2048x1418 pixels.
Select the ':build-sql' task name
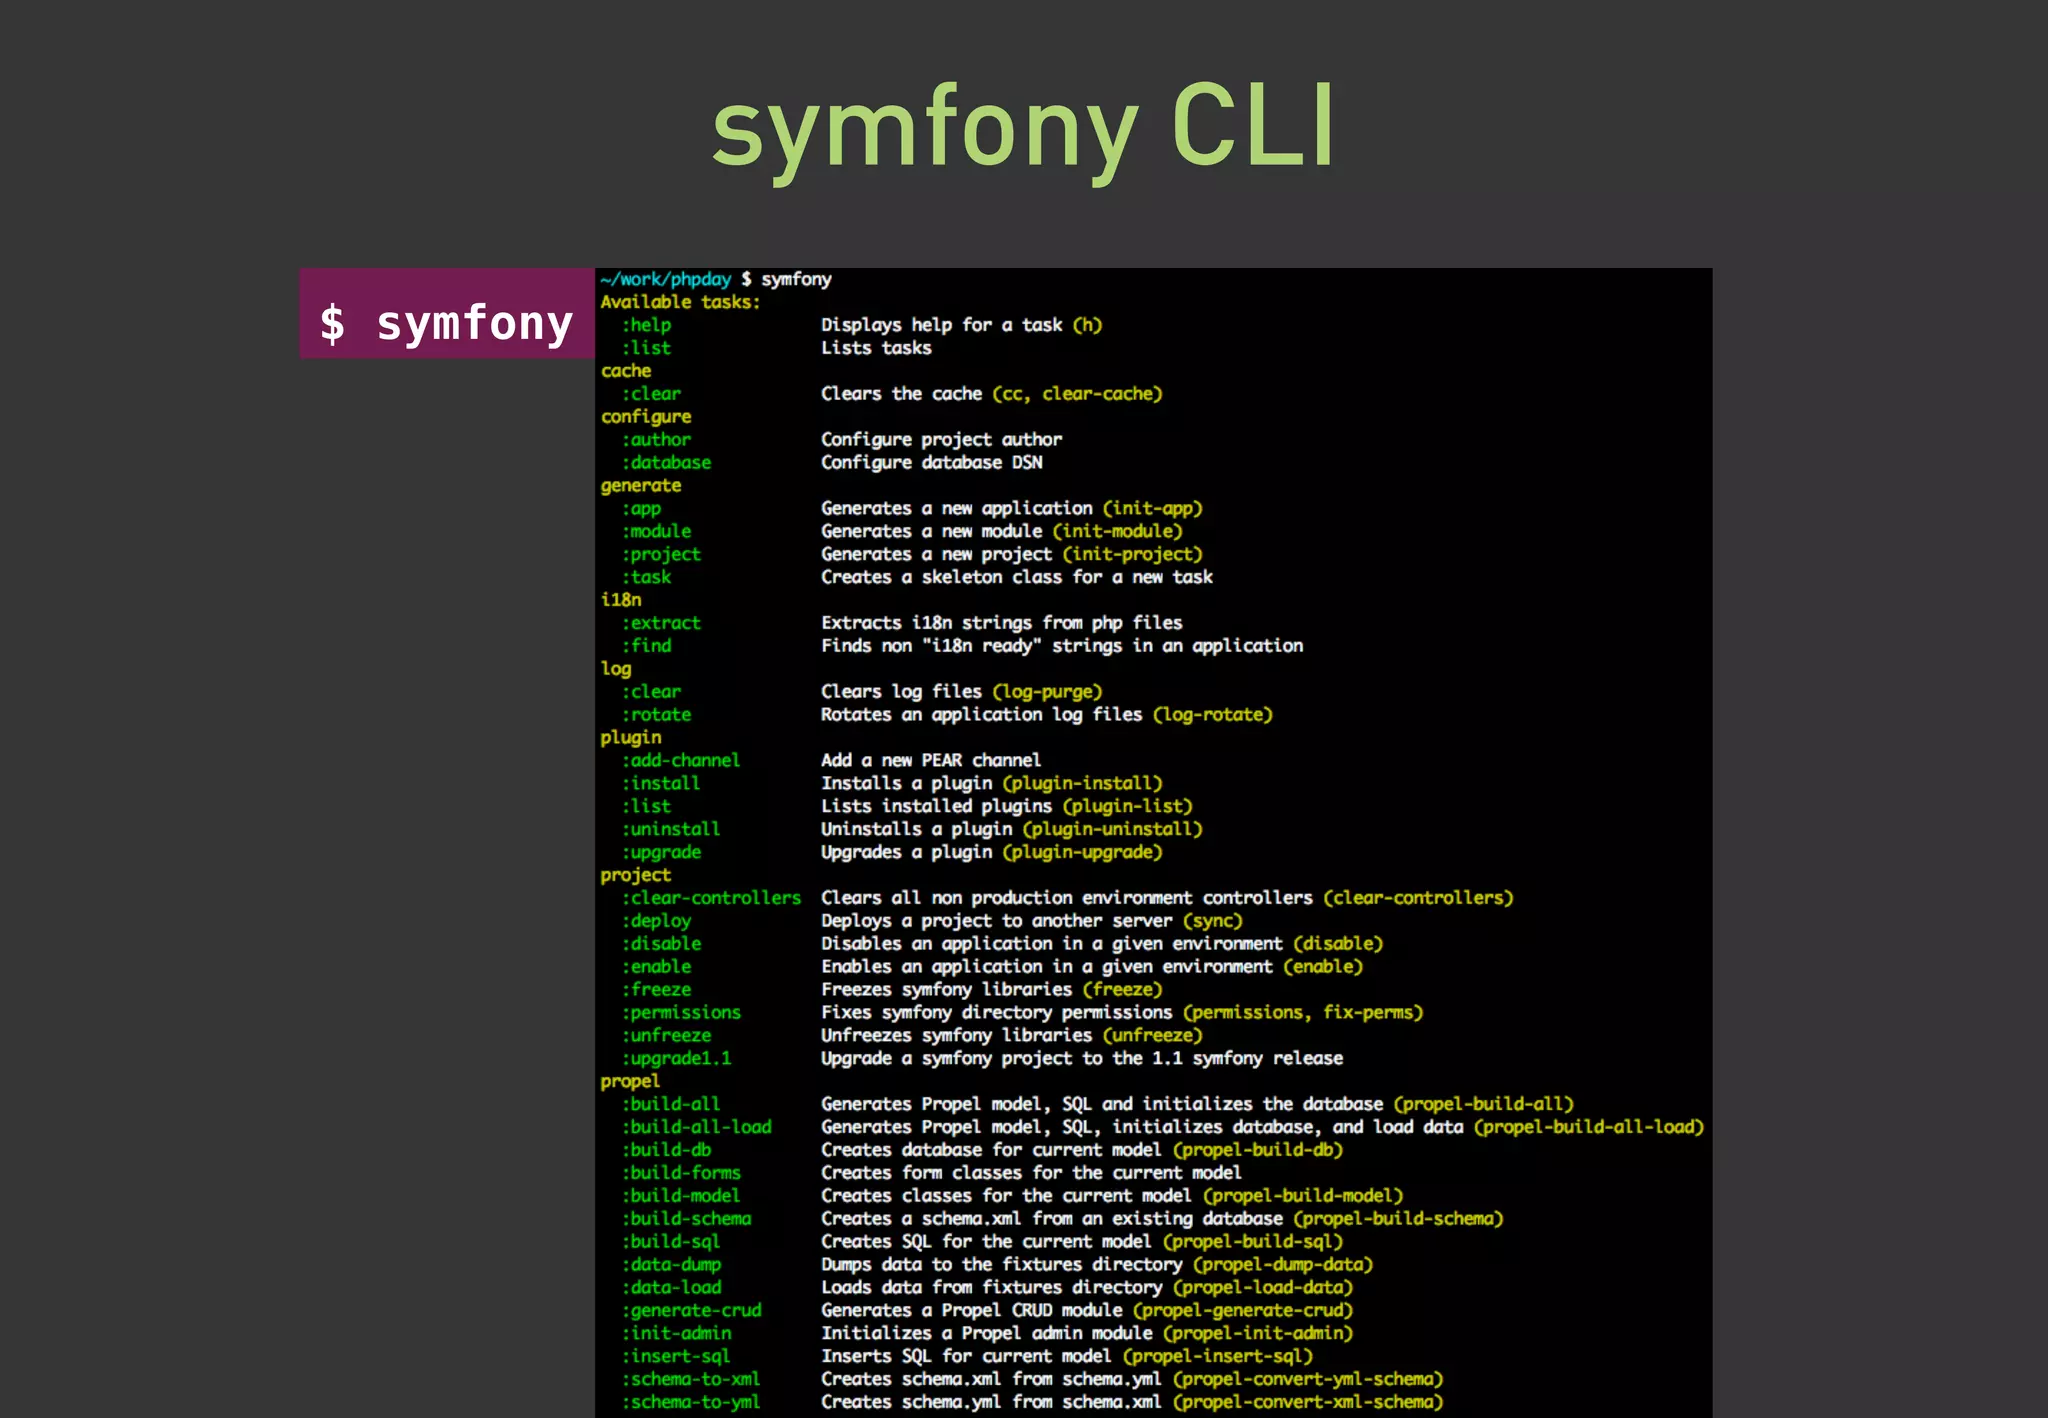671,1242
